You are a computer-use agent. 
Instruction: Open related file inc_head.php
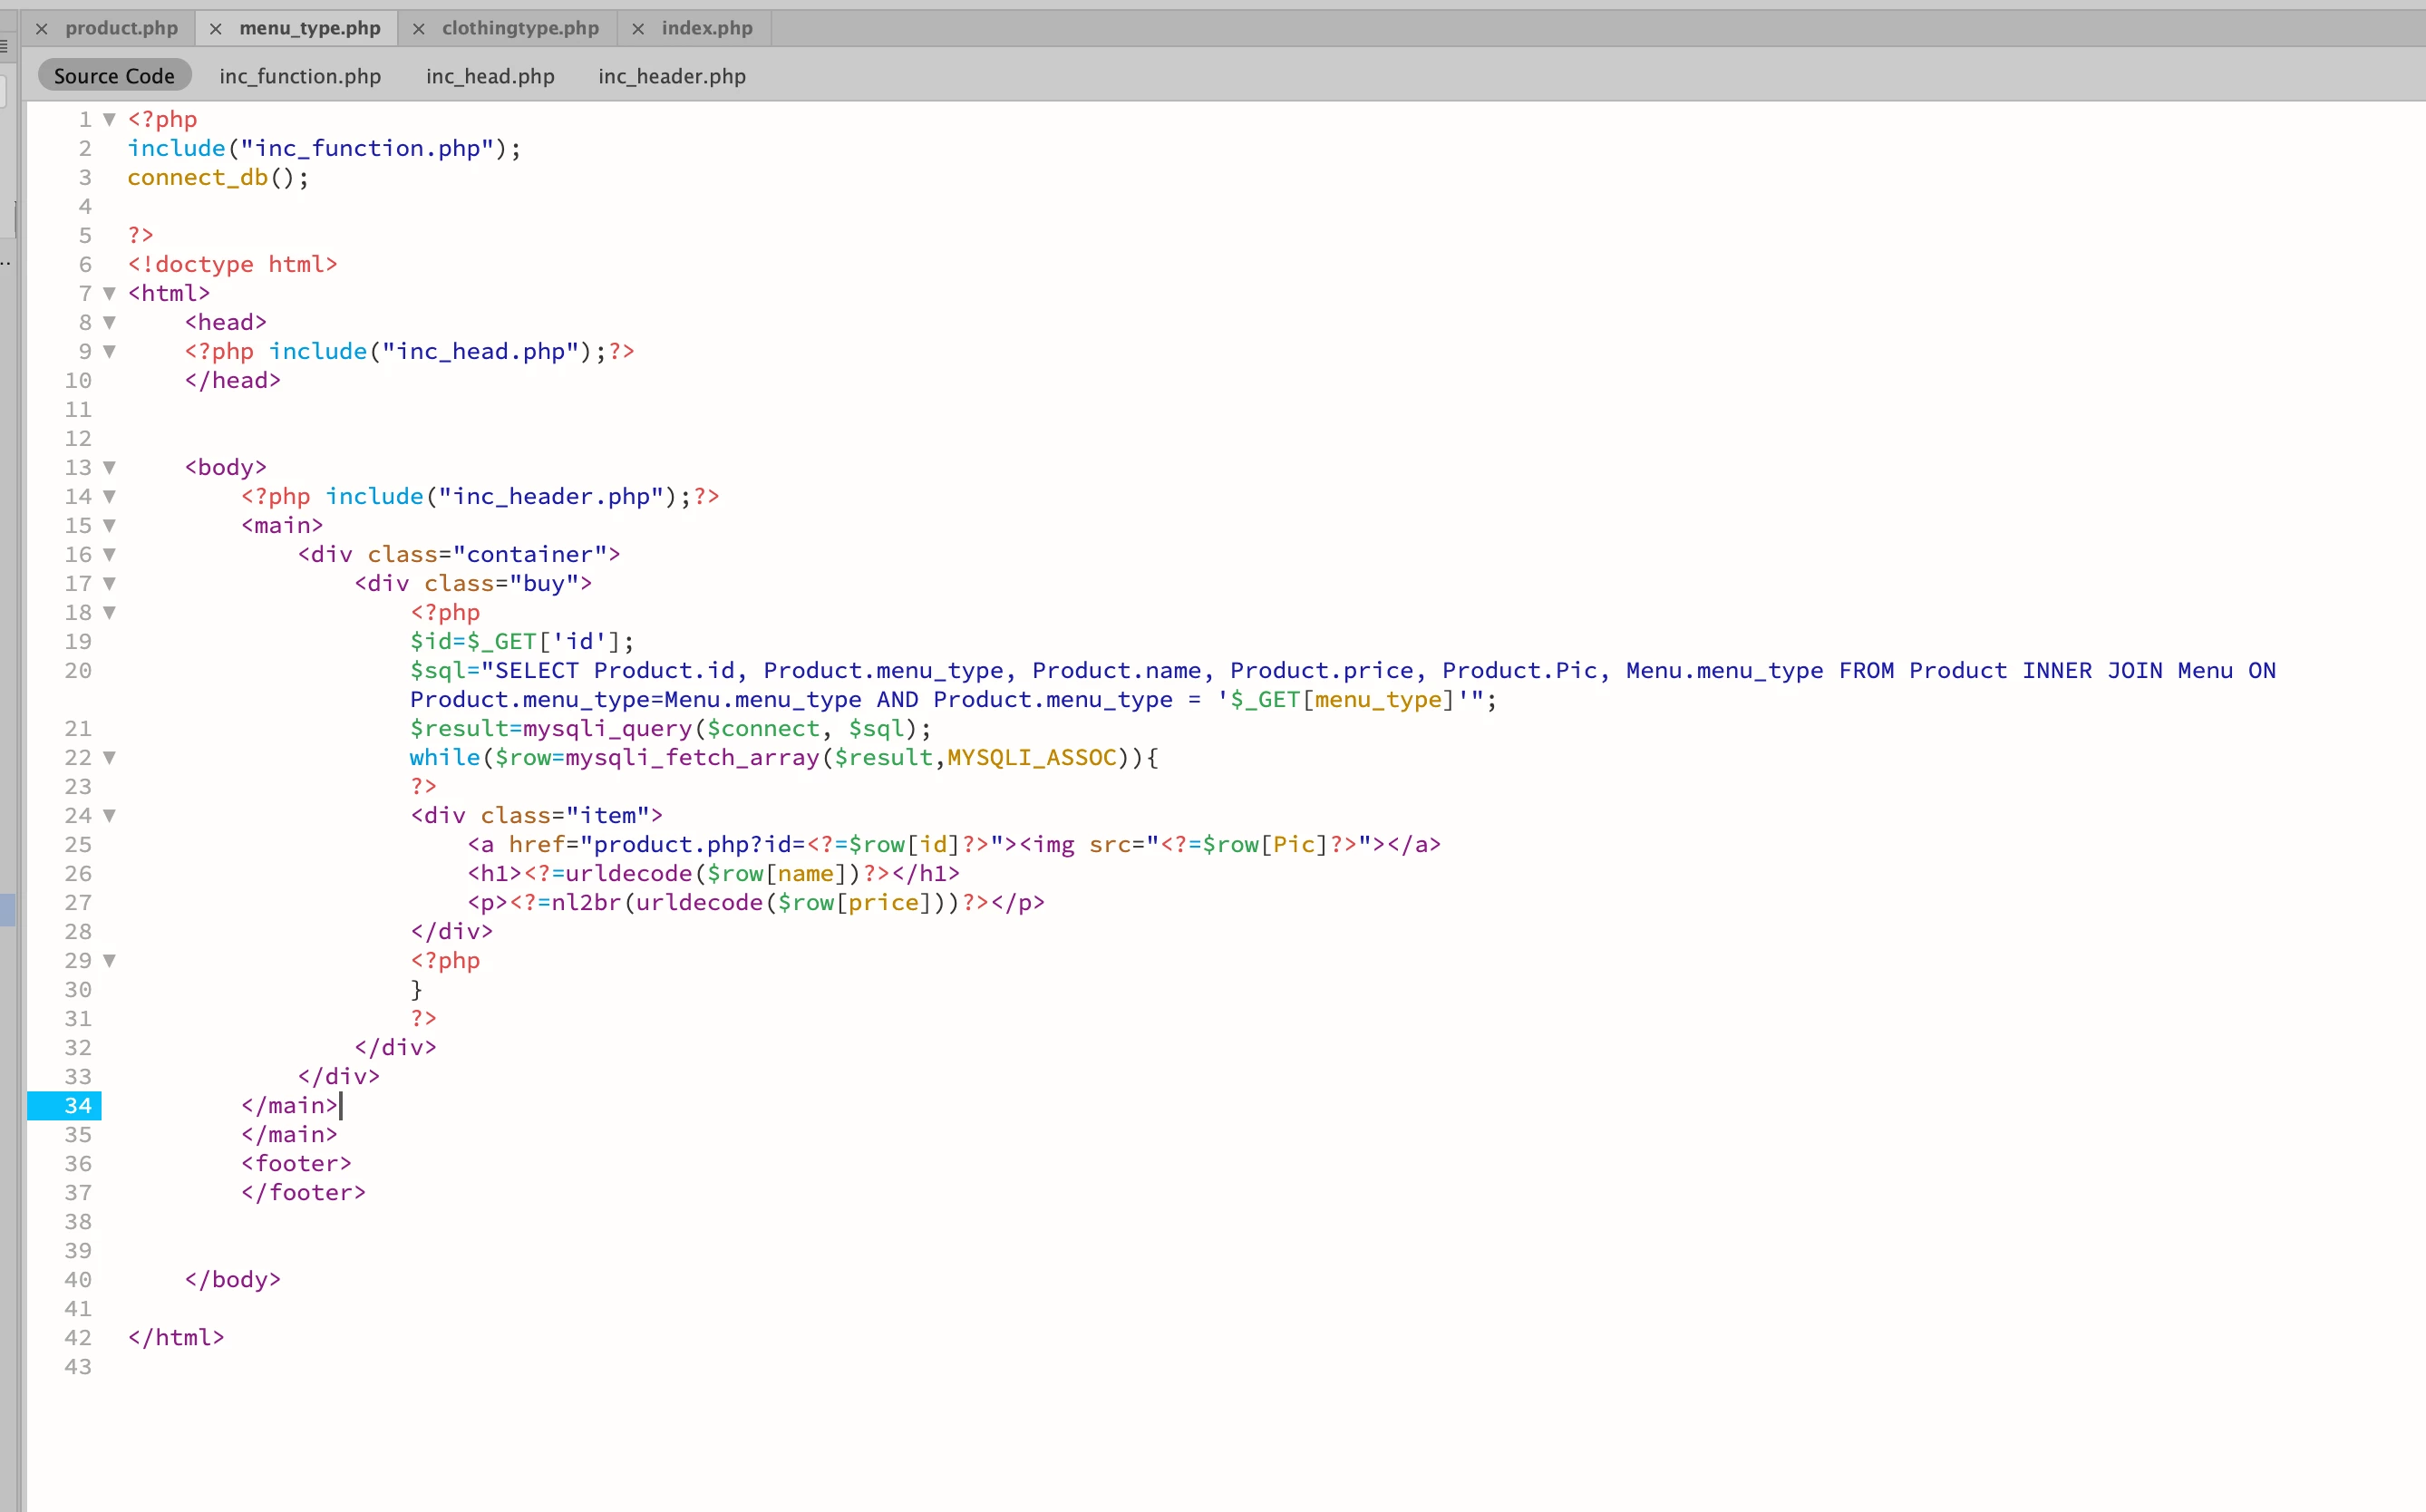click(x=490, y=76)
